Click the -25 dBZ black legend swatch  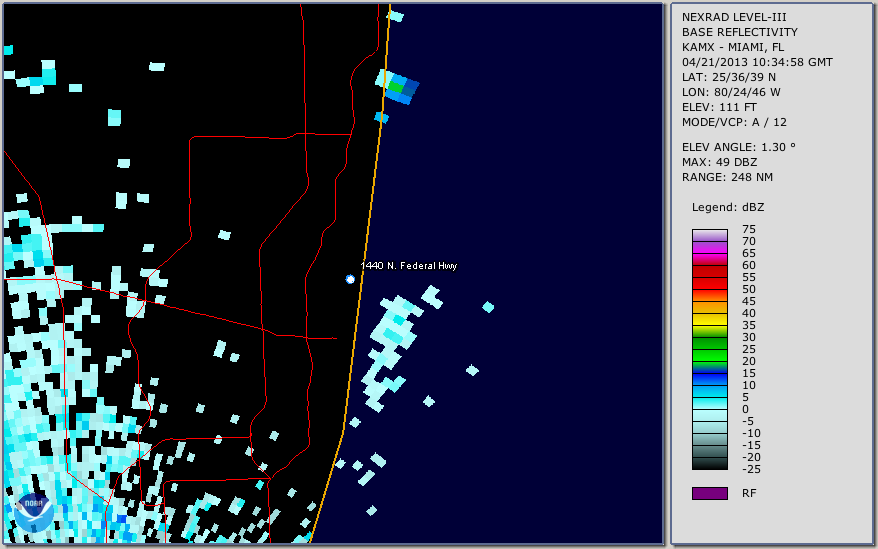(709, 463)
